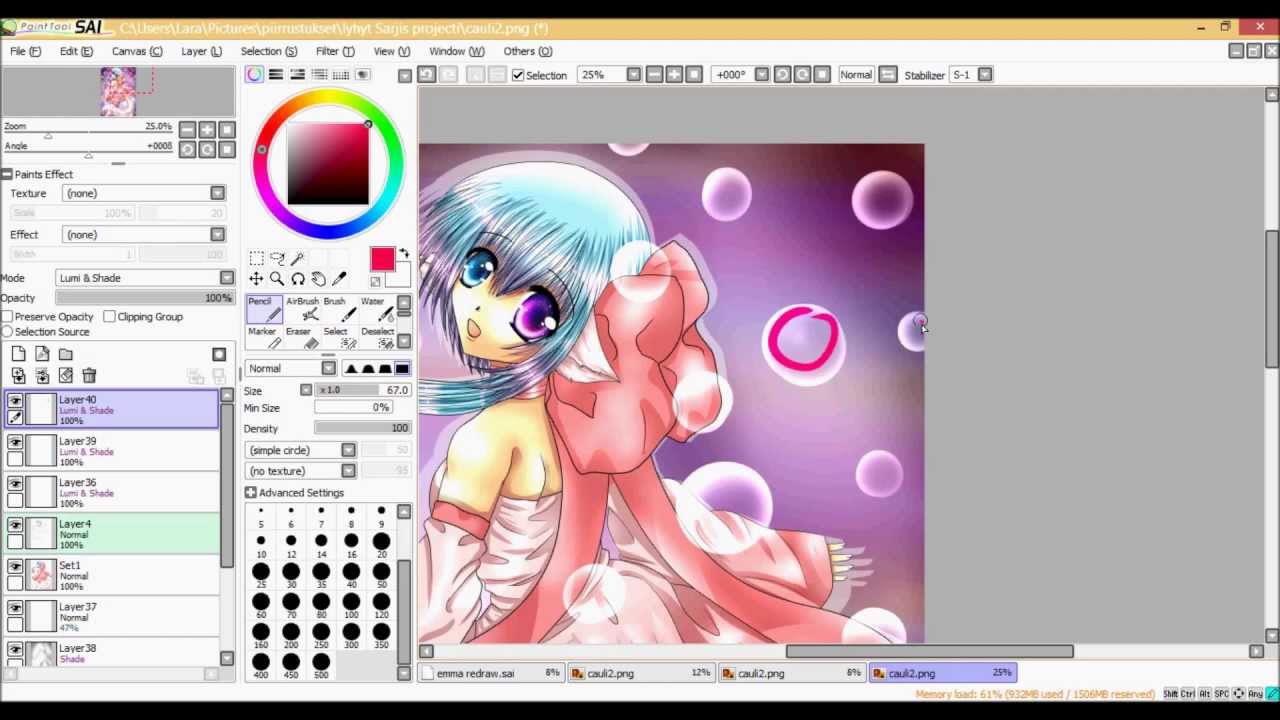The image size is (1280, 720).
Task: Open the Texture dropdown
Action: point(144,193)
